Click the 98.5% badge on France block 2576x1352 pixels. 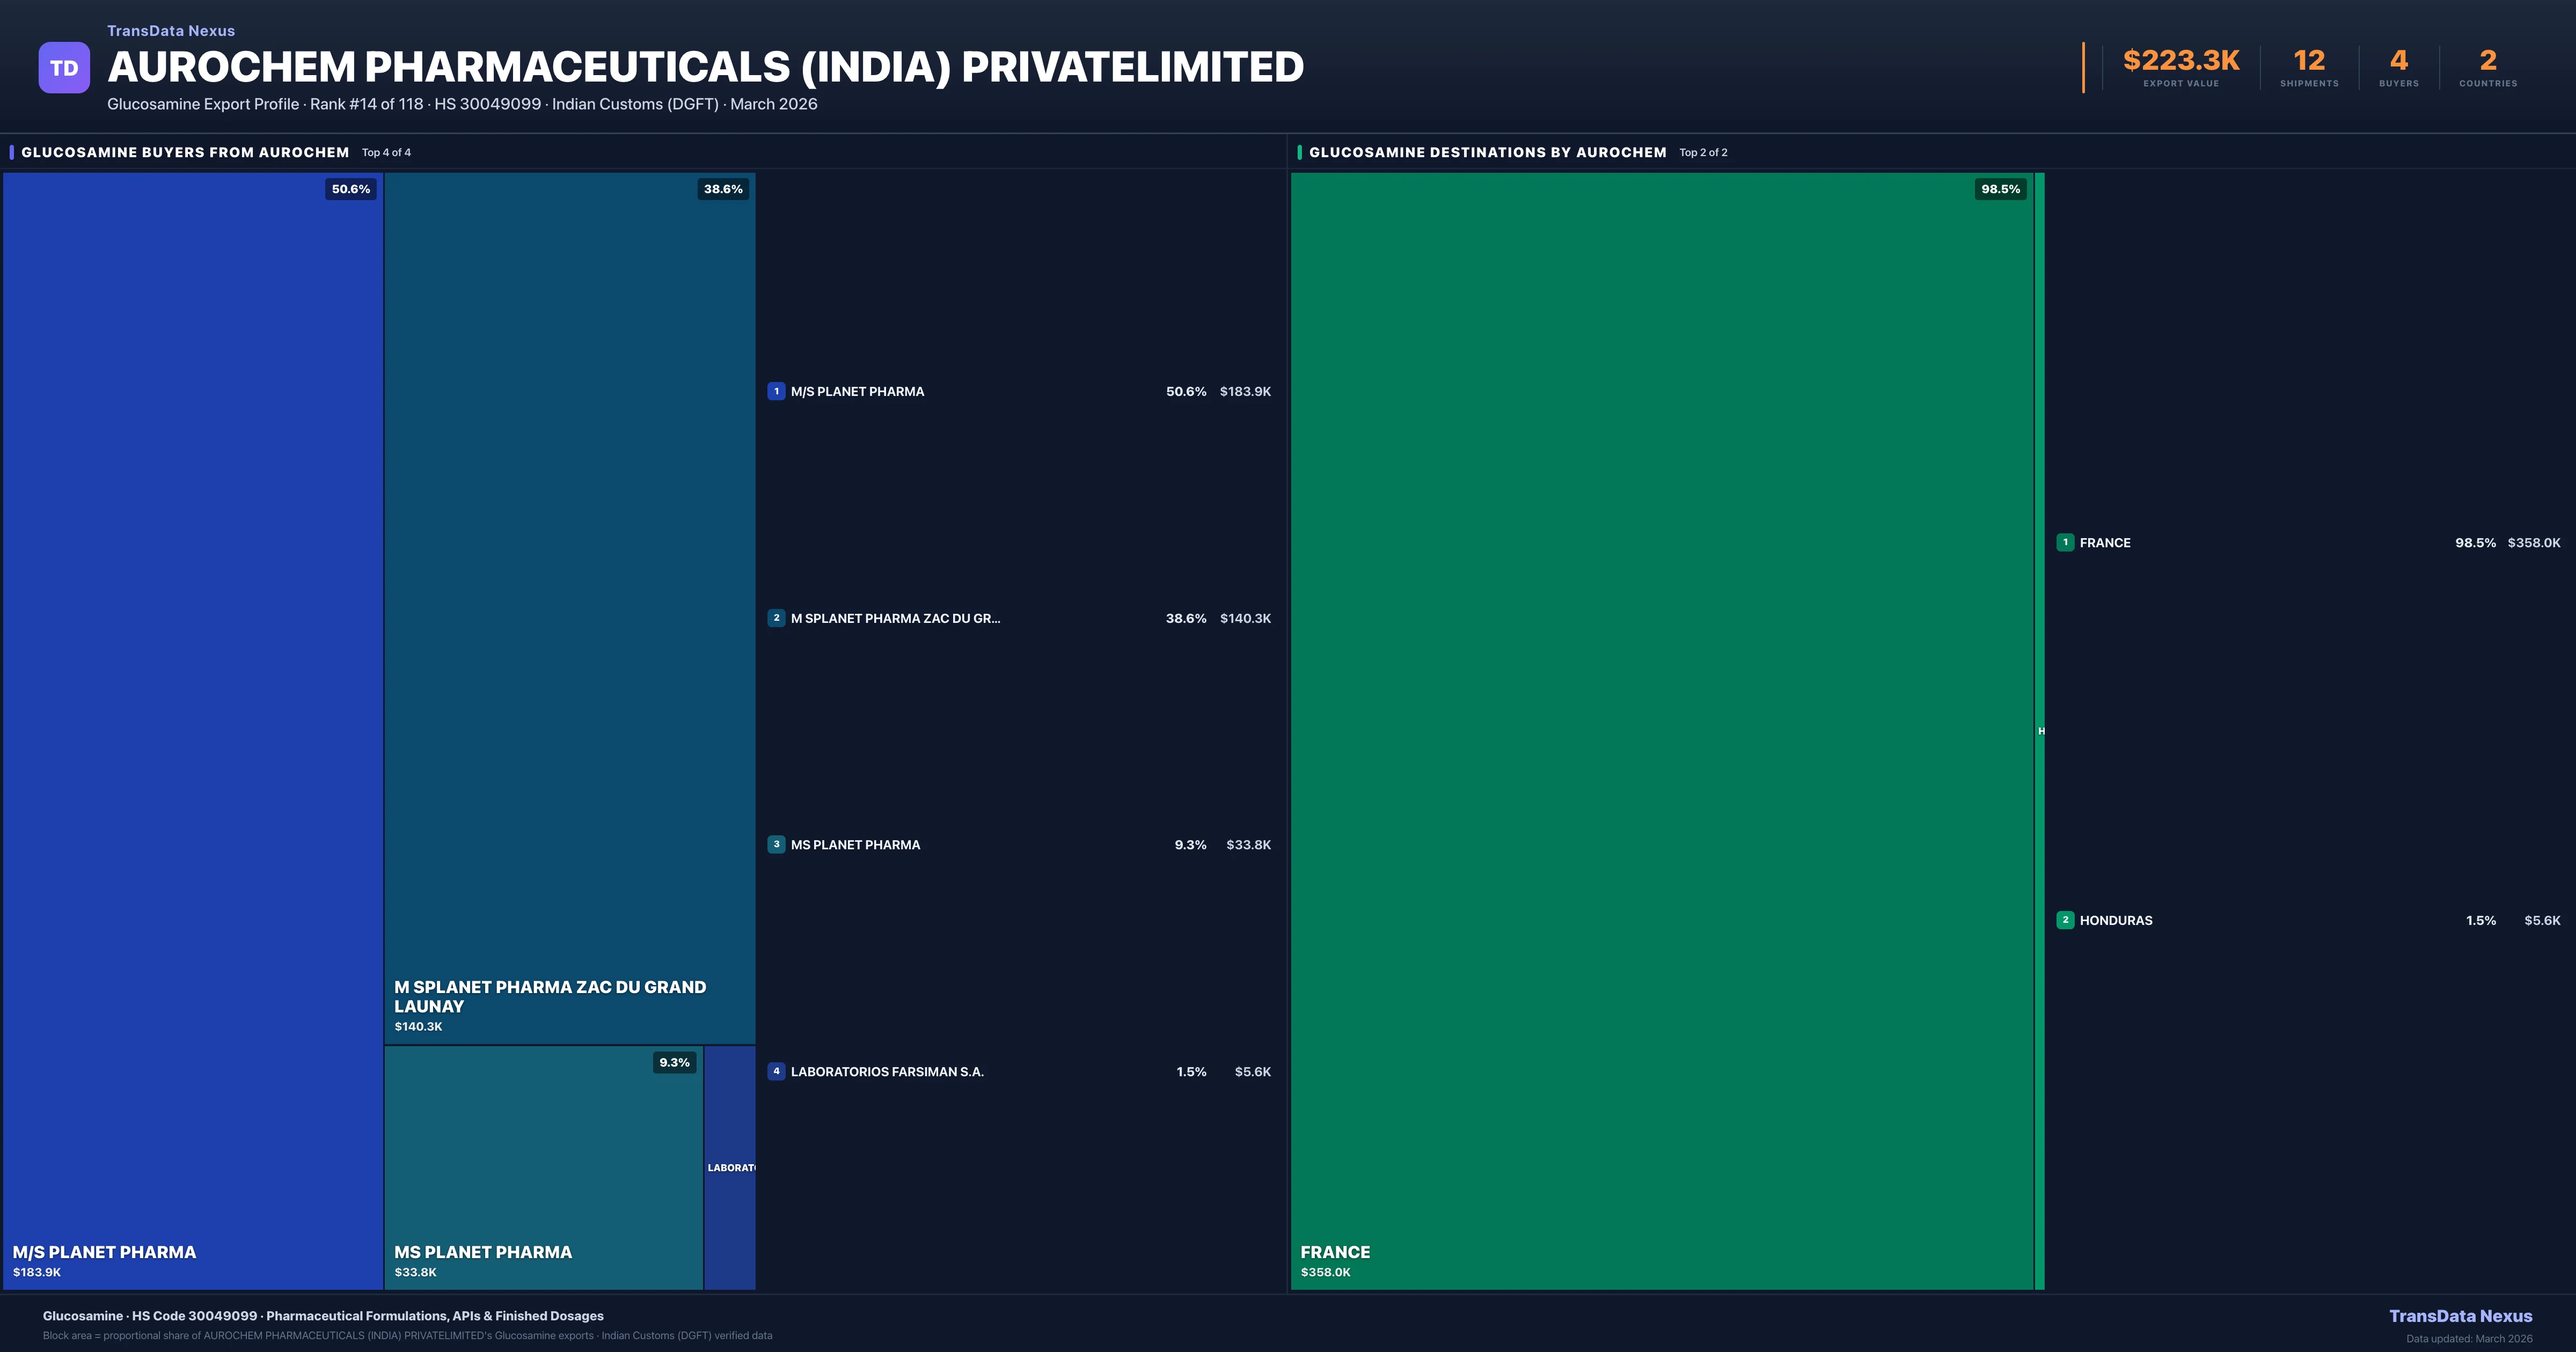click(x=2000, y=189)
